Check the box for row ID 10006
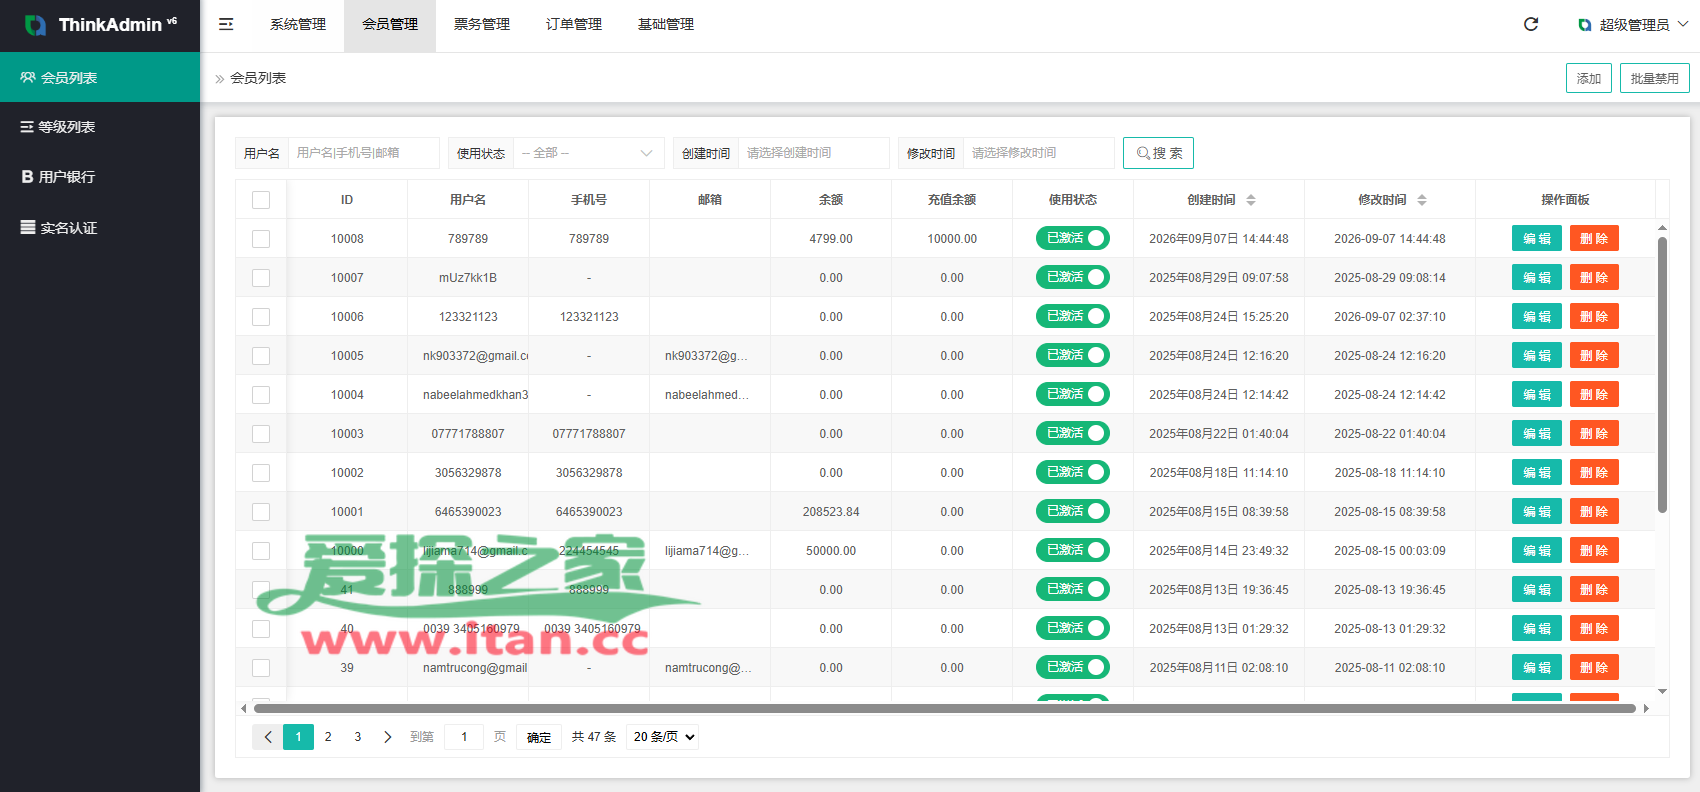Viewport: 1700px width, 792px height. (261, 317)
